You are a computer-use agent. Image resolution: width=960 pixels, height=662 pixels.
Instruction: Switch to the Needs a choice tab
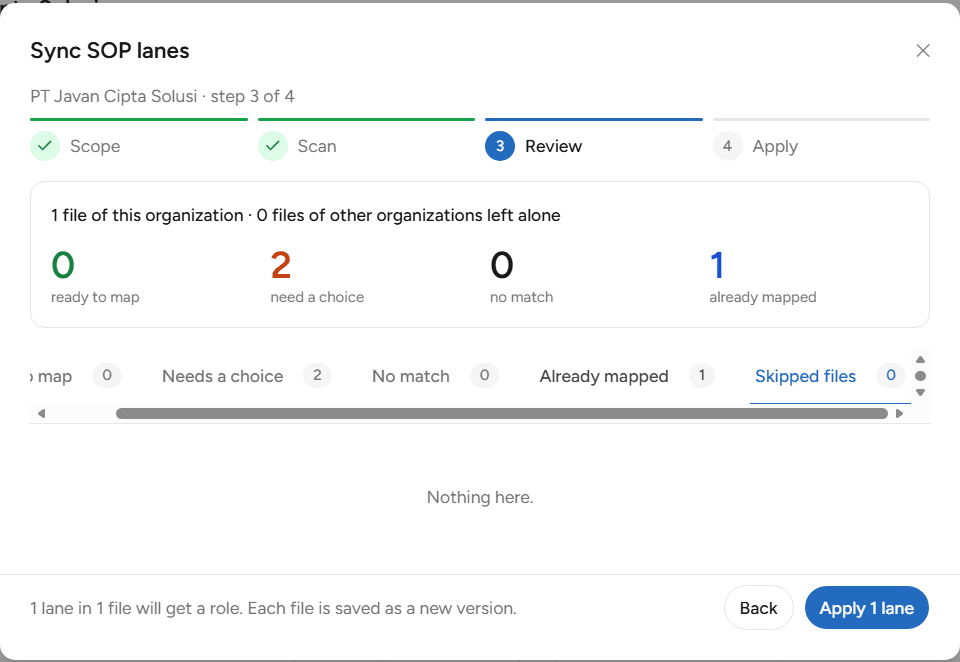pos(246,376)
